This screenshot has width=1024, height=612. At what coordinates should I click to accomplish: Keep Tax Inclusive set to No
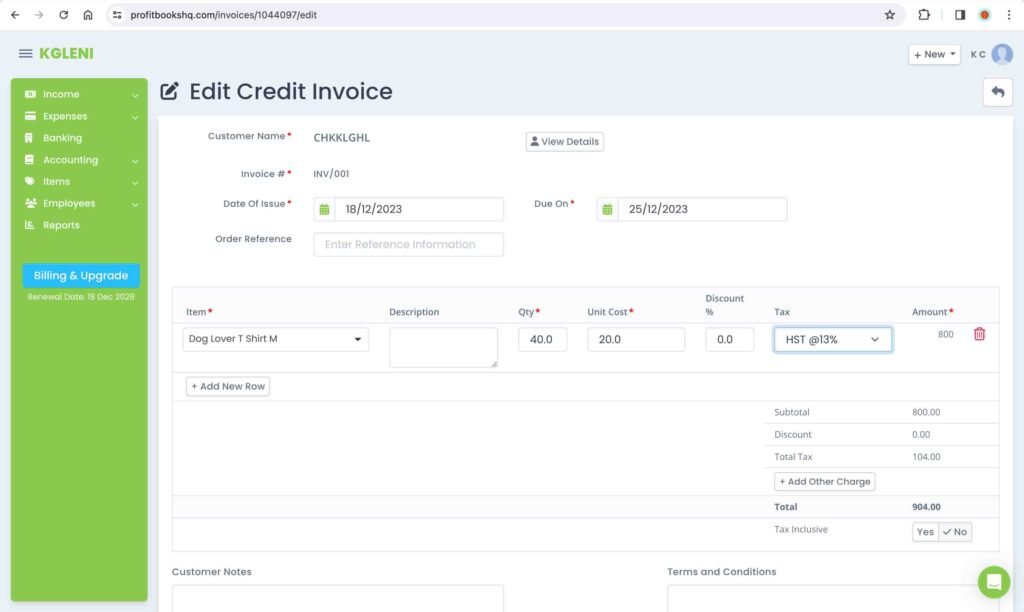(x=955, y=531)
